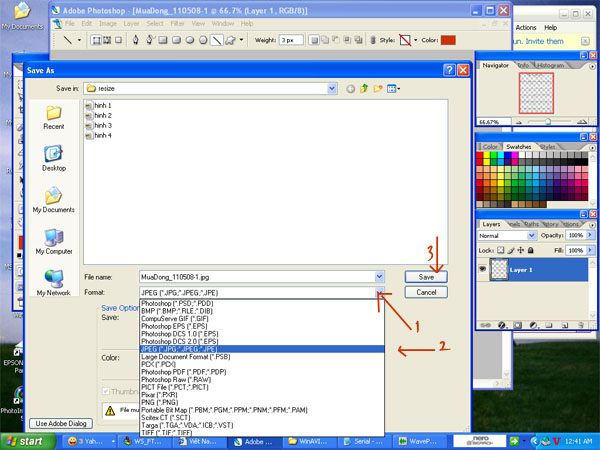600x450 pixels.
Task: Create a new folder in Save As
Action: tap(378, 89)
